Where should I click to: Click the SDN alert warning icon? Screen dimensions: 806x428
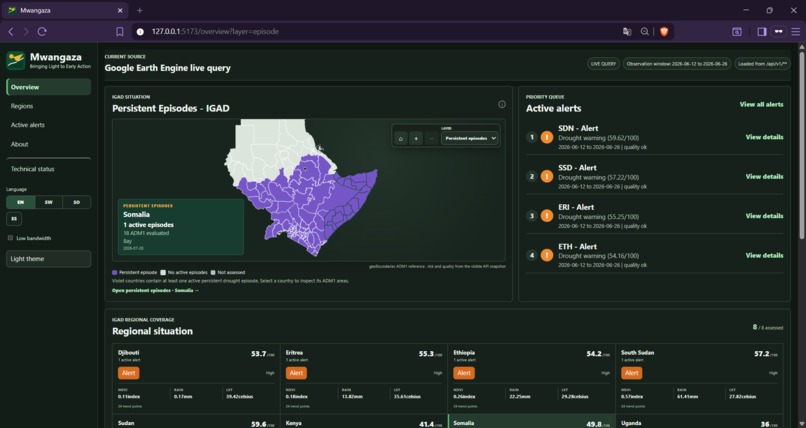pos(547,137)
